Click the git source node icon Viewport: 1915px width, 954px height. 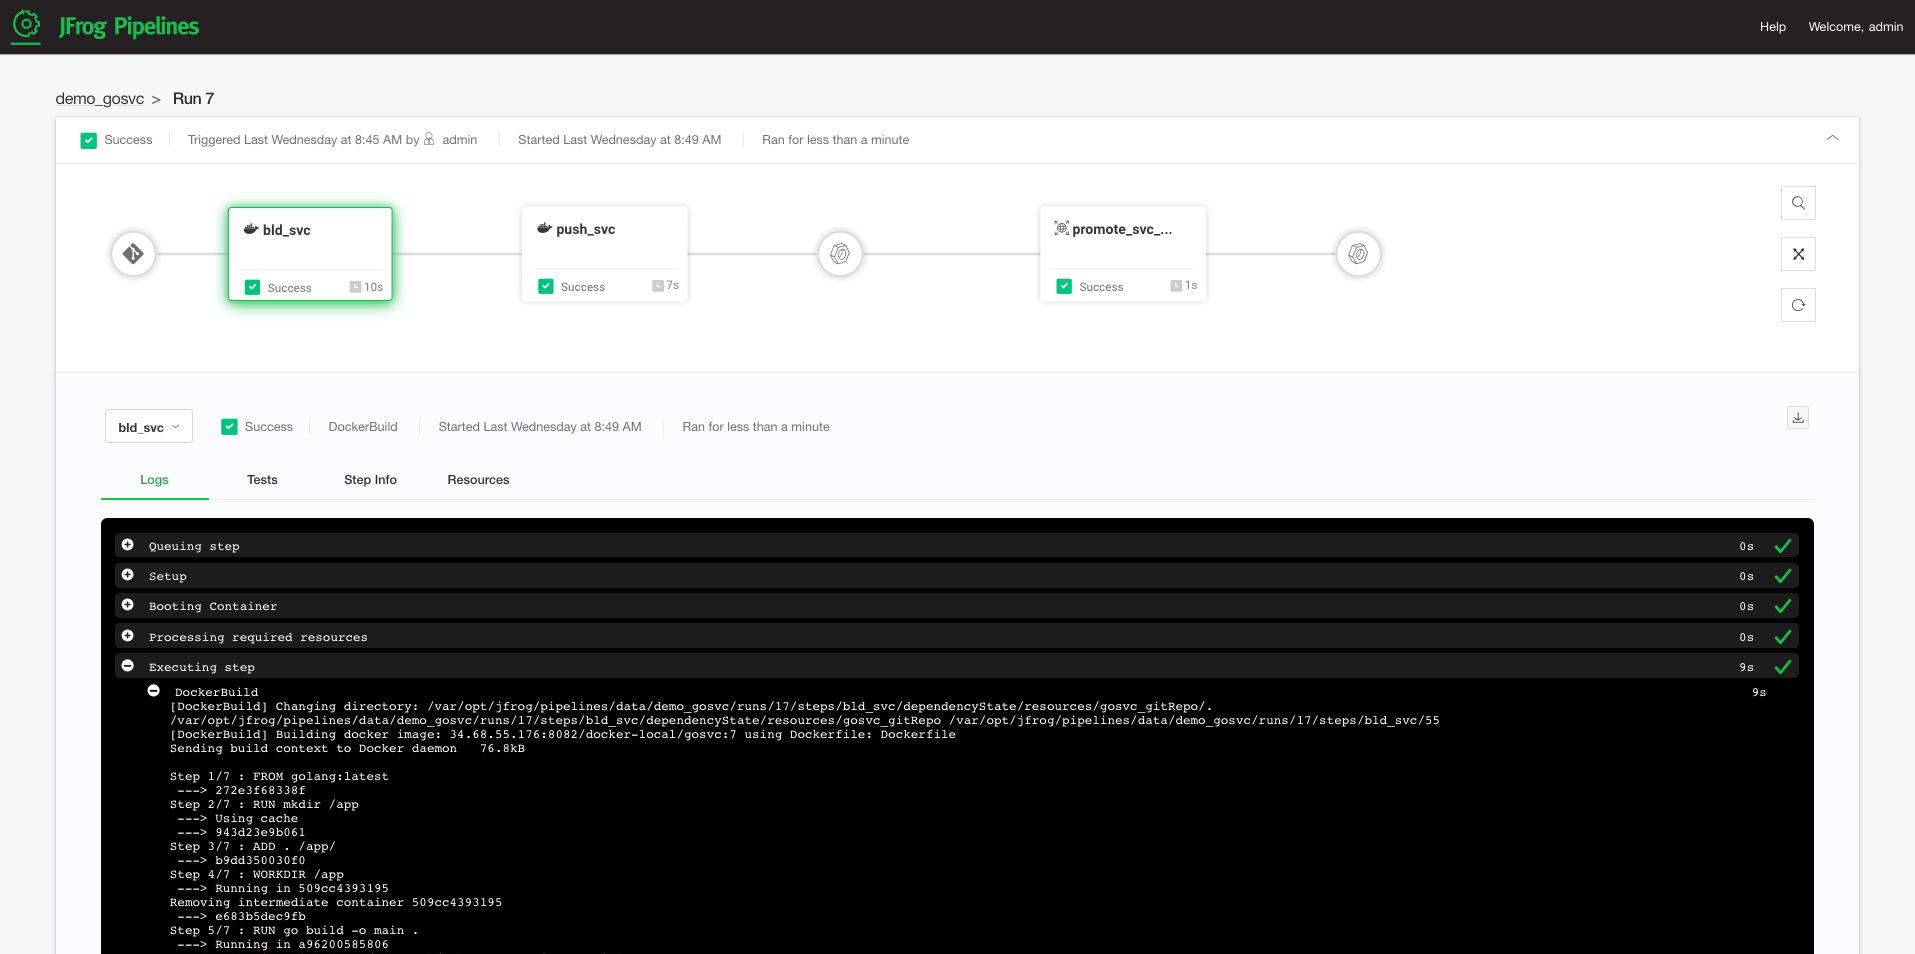point(133,254)
